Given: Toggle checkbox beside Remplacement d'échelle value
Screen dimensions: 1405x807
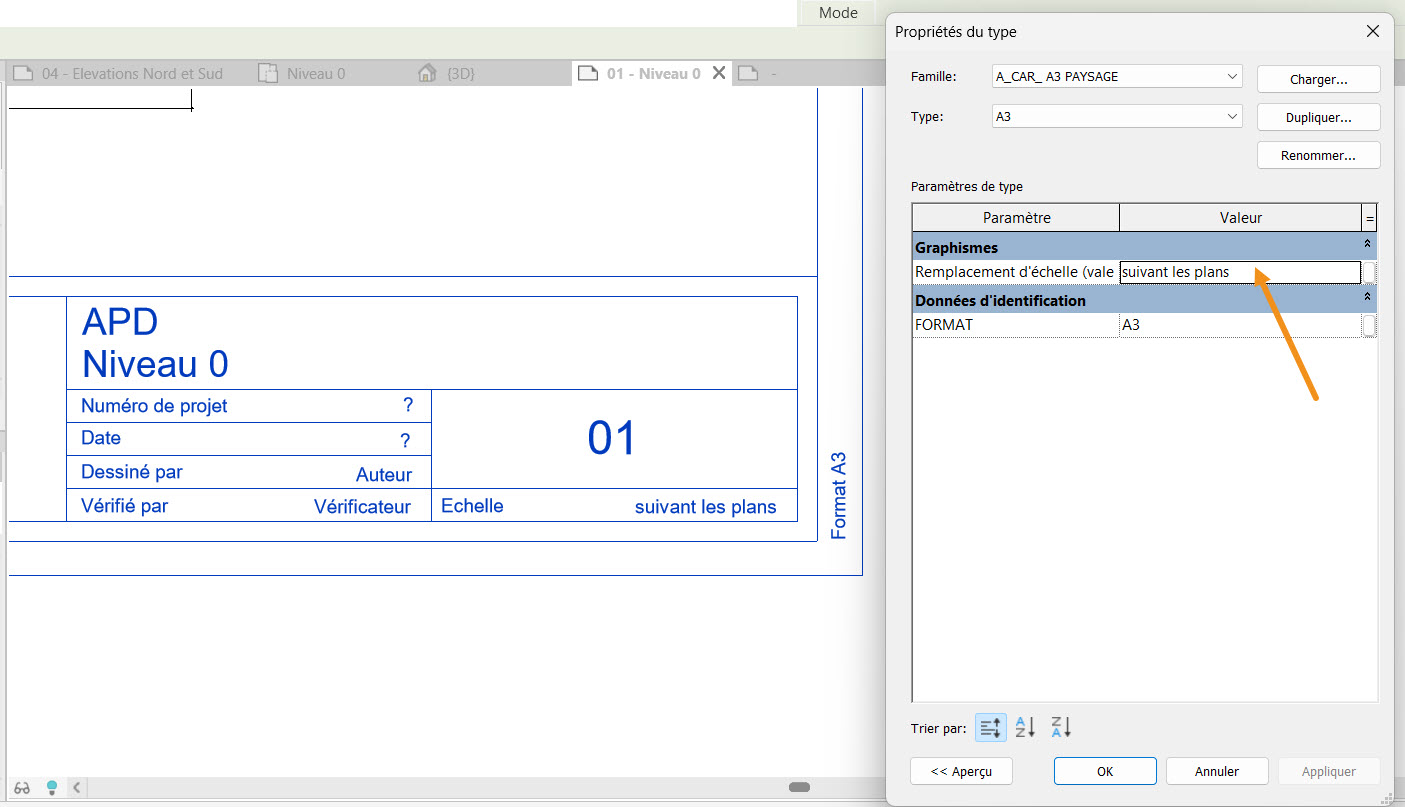Looking at the screenshot, I should pyautogui.click(x=1369, y=272).
